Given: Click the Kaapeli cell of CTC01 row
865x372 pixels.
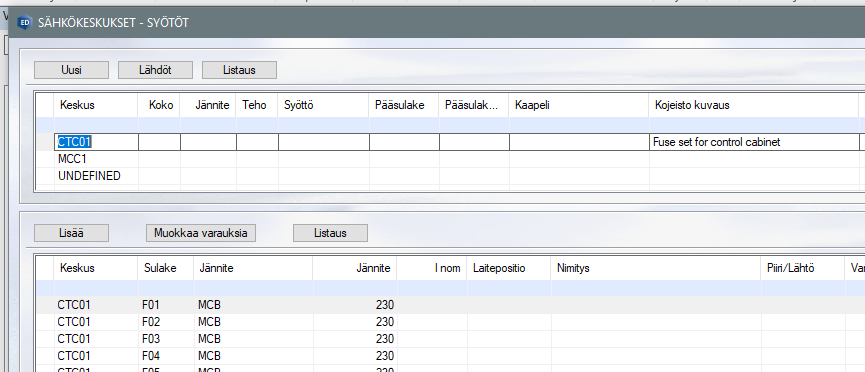Looking at the screenshot, I should [x=579, y=142].
